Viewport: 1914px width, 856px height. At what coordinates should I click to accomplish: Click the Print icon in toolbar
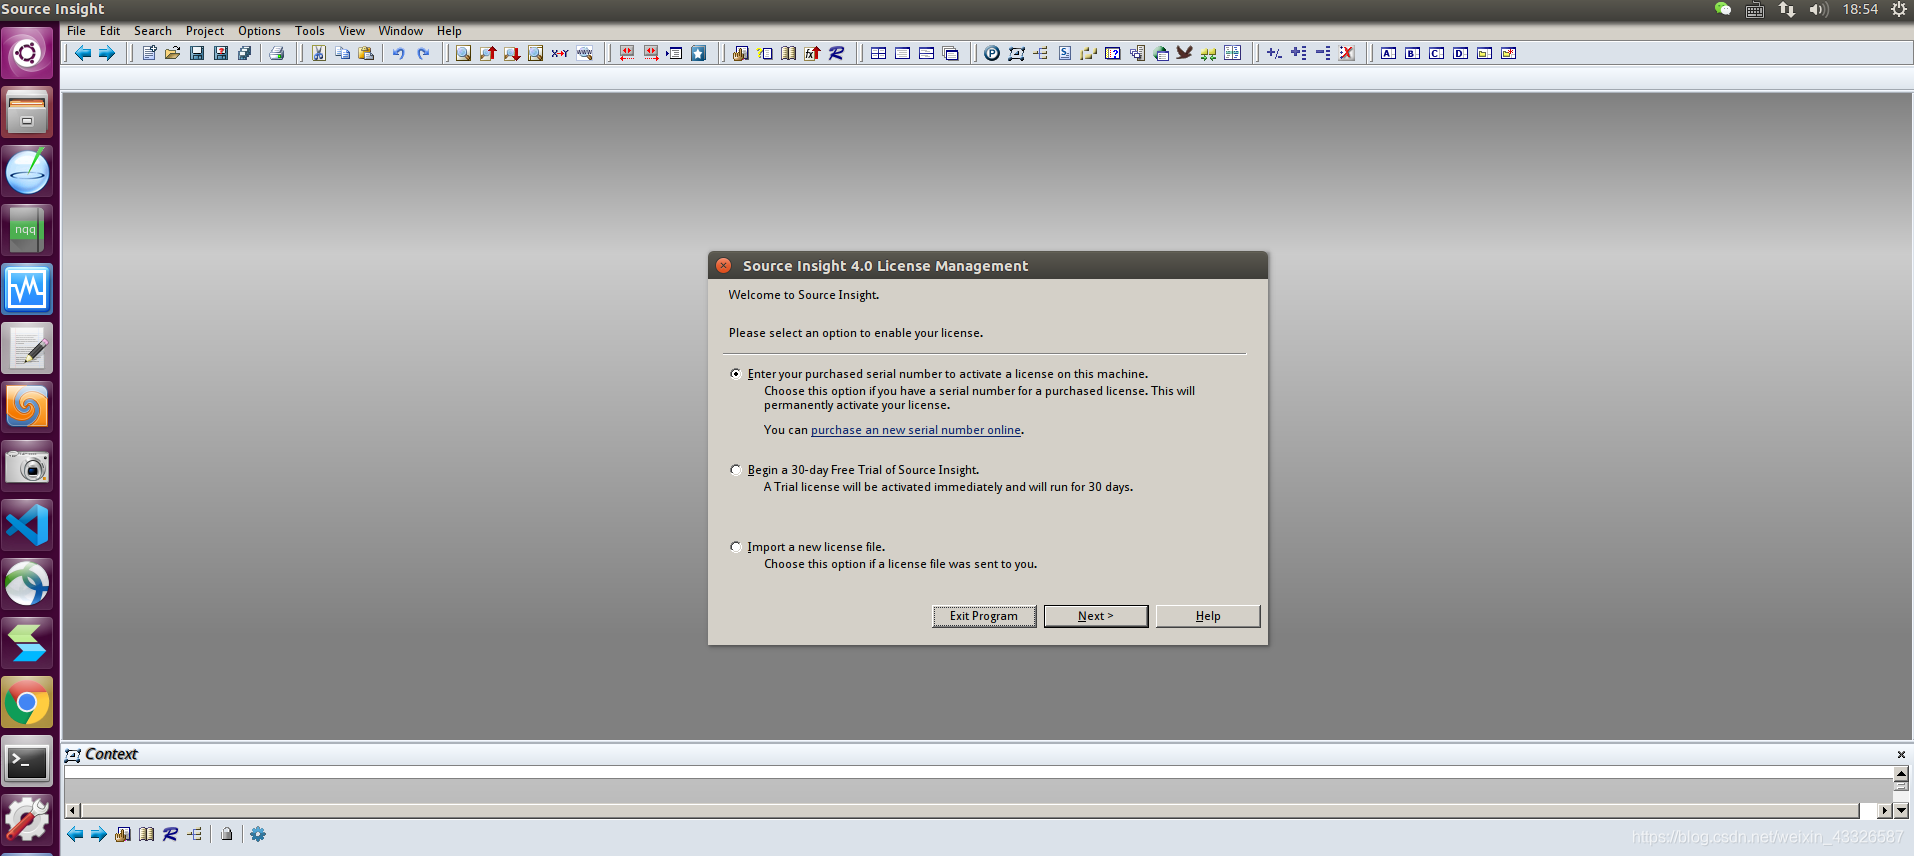point(277,53)
